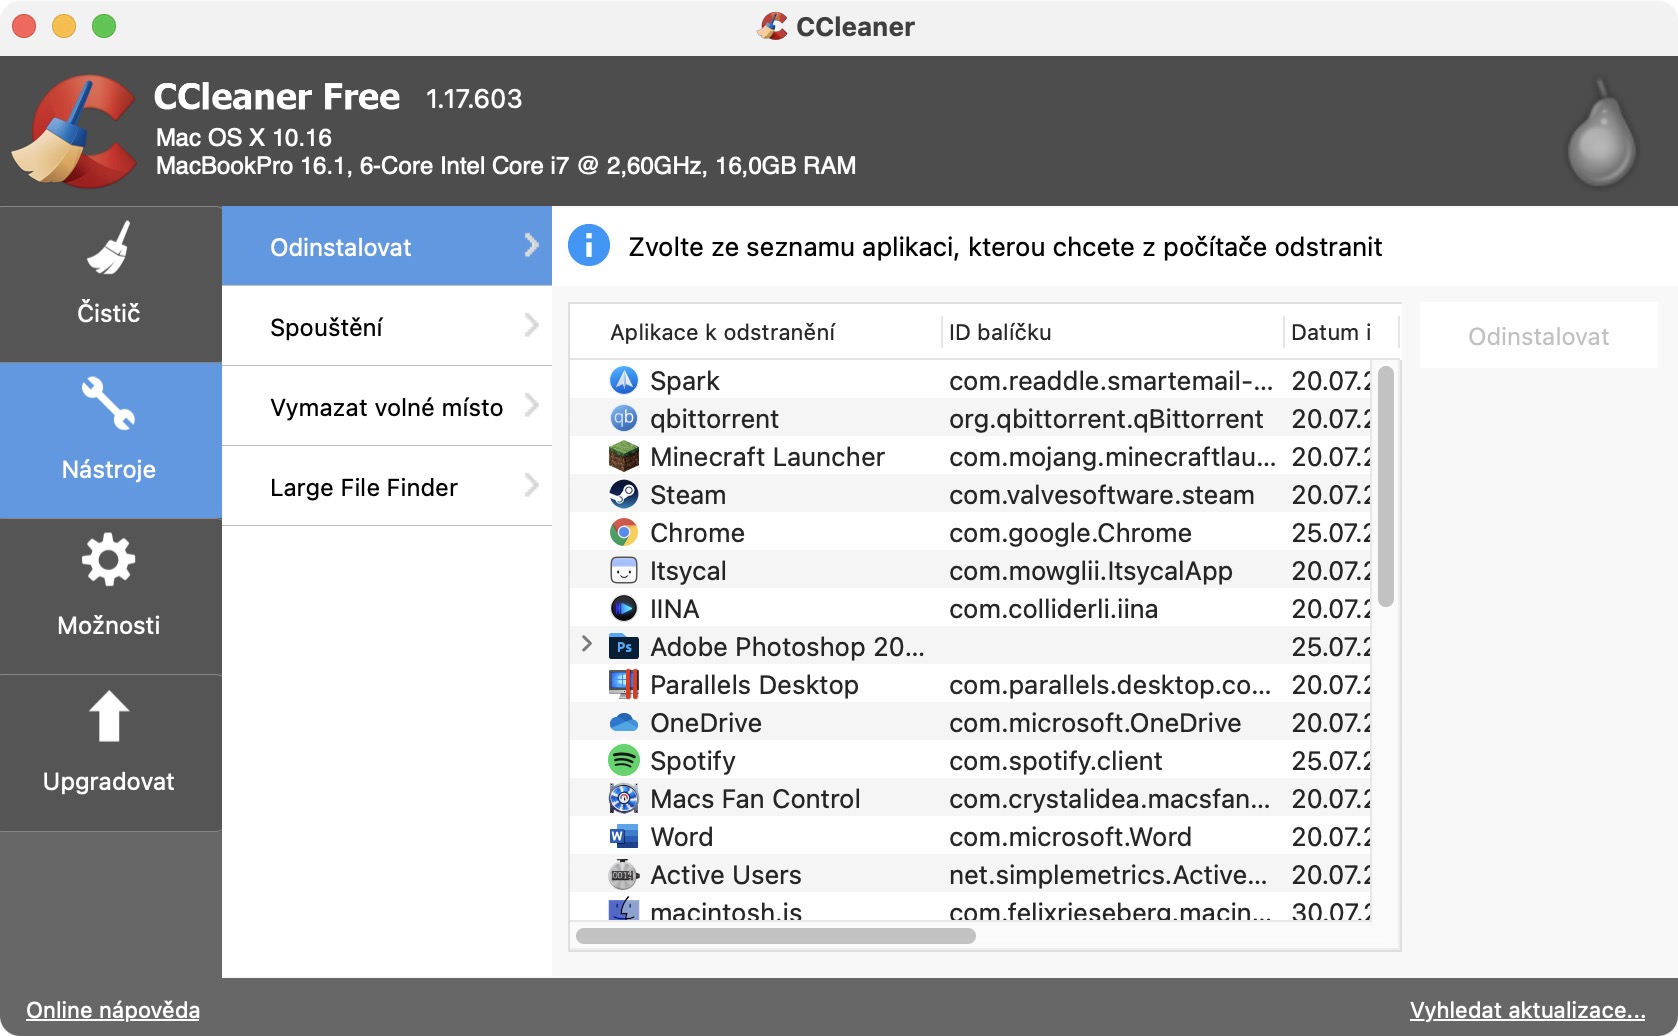Select the Spotify icon in list
The height and width of the screenshot is (1036, 1678).
(x=624, y=761)
